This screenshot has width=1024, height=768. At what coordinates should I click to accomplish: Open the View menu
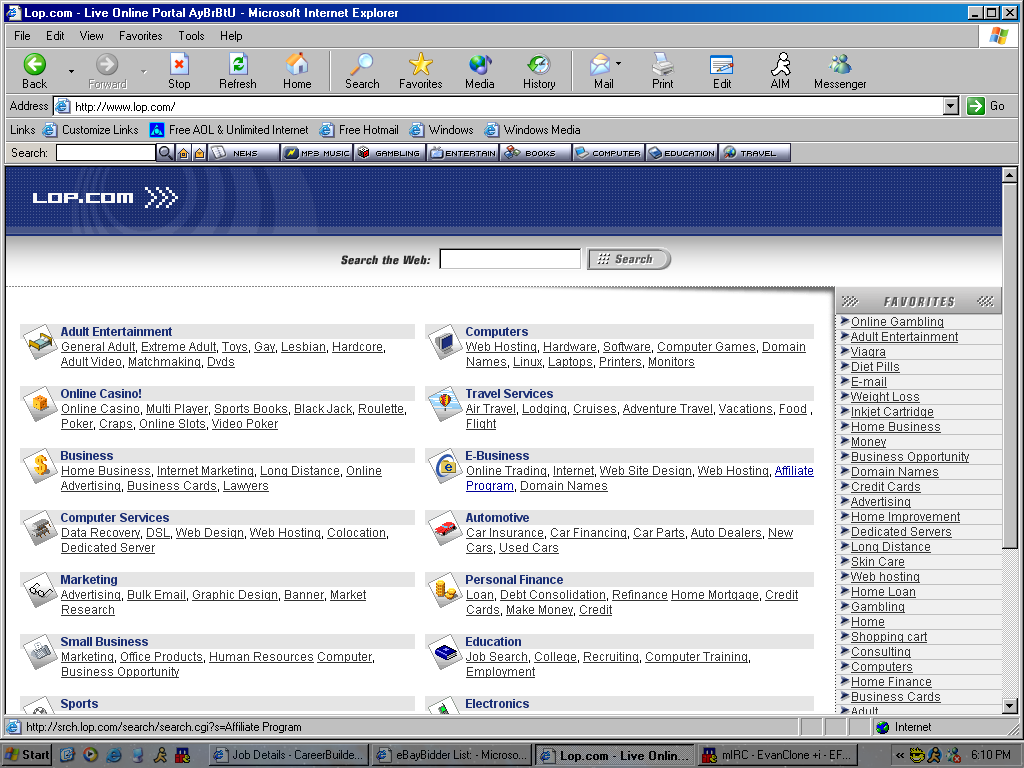92,36
